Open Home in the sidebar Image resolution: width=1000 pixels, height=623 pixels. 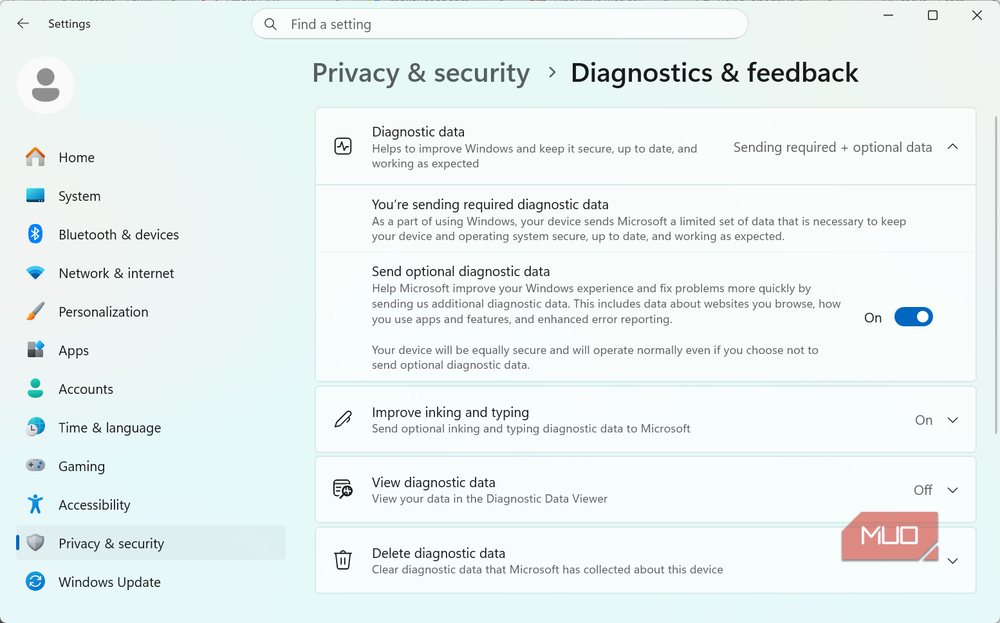click(x=151, y=157)
